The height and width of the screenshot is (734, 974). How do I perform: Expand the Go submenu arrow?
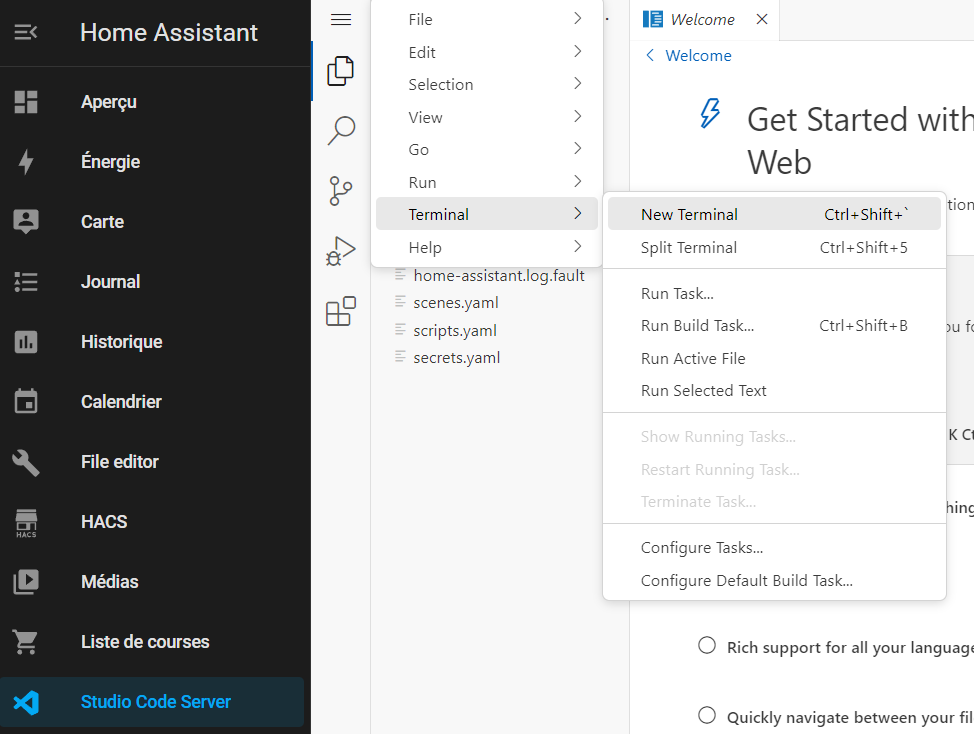578,148
